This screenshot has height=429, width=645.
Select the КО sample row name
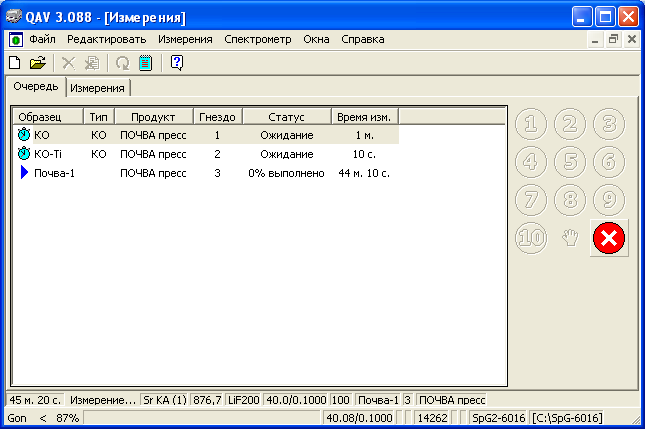(42, 135)
